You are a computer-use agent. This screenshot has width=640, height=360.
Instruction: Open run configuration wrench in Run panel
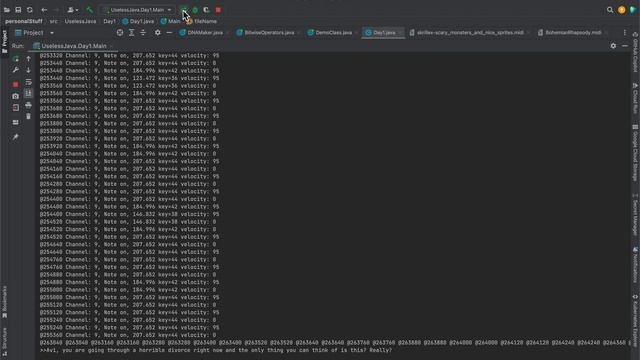[x=16, y=70]
